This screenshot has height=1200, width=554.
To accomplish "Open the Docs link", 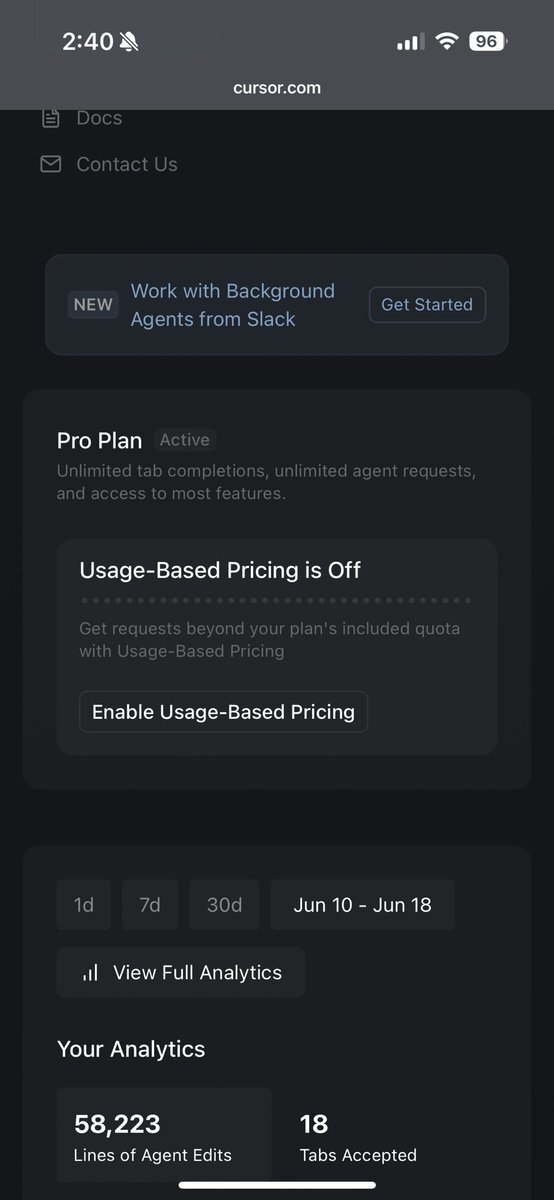I will pyautogui.click(x=99, y=118).
